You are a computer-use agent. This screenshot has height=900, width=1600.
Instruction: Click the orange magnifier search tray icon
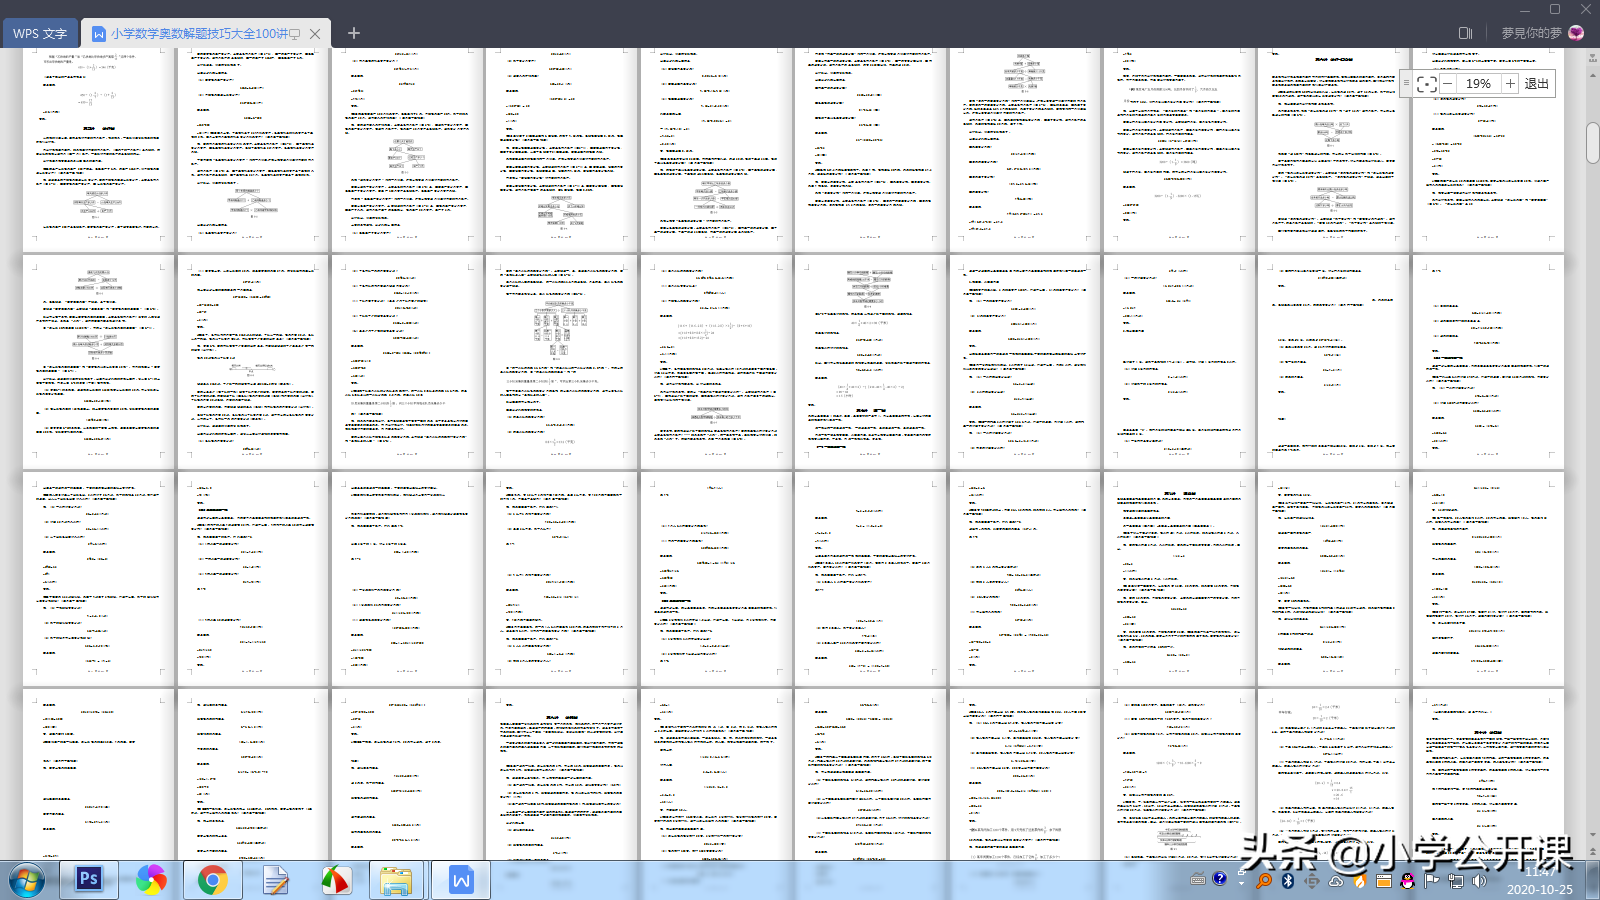(x=1264, y=881)
